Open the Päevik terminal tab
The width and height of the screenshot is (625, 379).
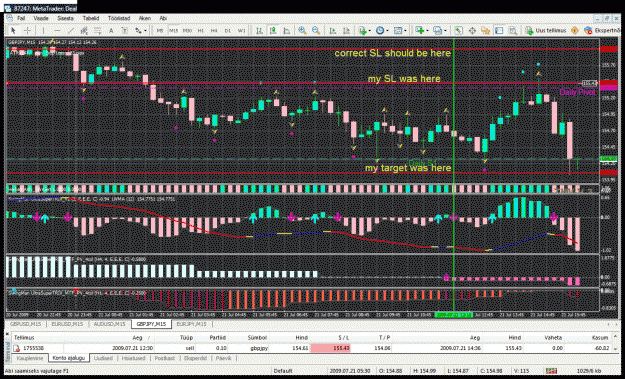[223, 358]
